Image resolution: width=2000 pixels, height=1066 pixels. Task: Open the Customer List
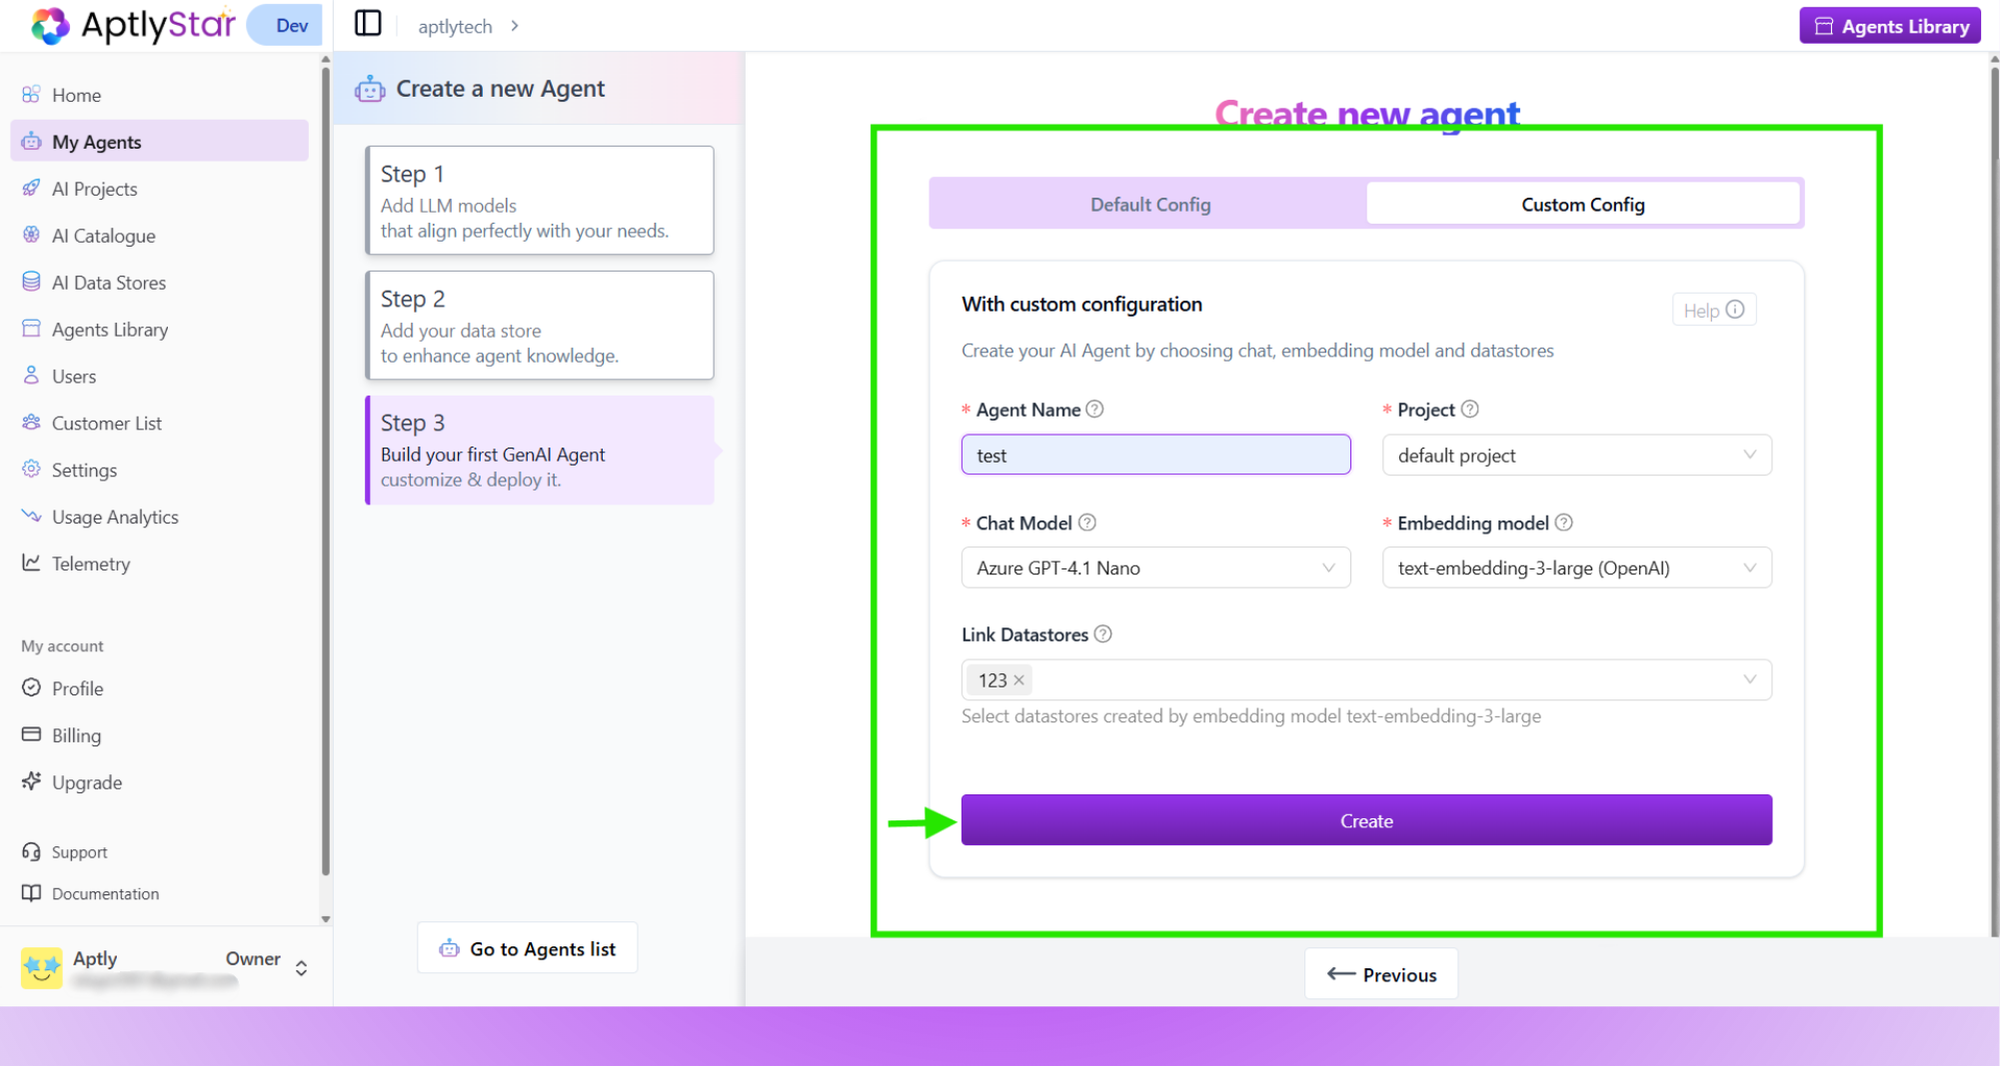(106, 422)
